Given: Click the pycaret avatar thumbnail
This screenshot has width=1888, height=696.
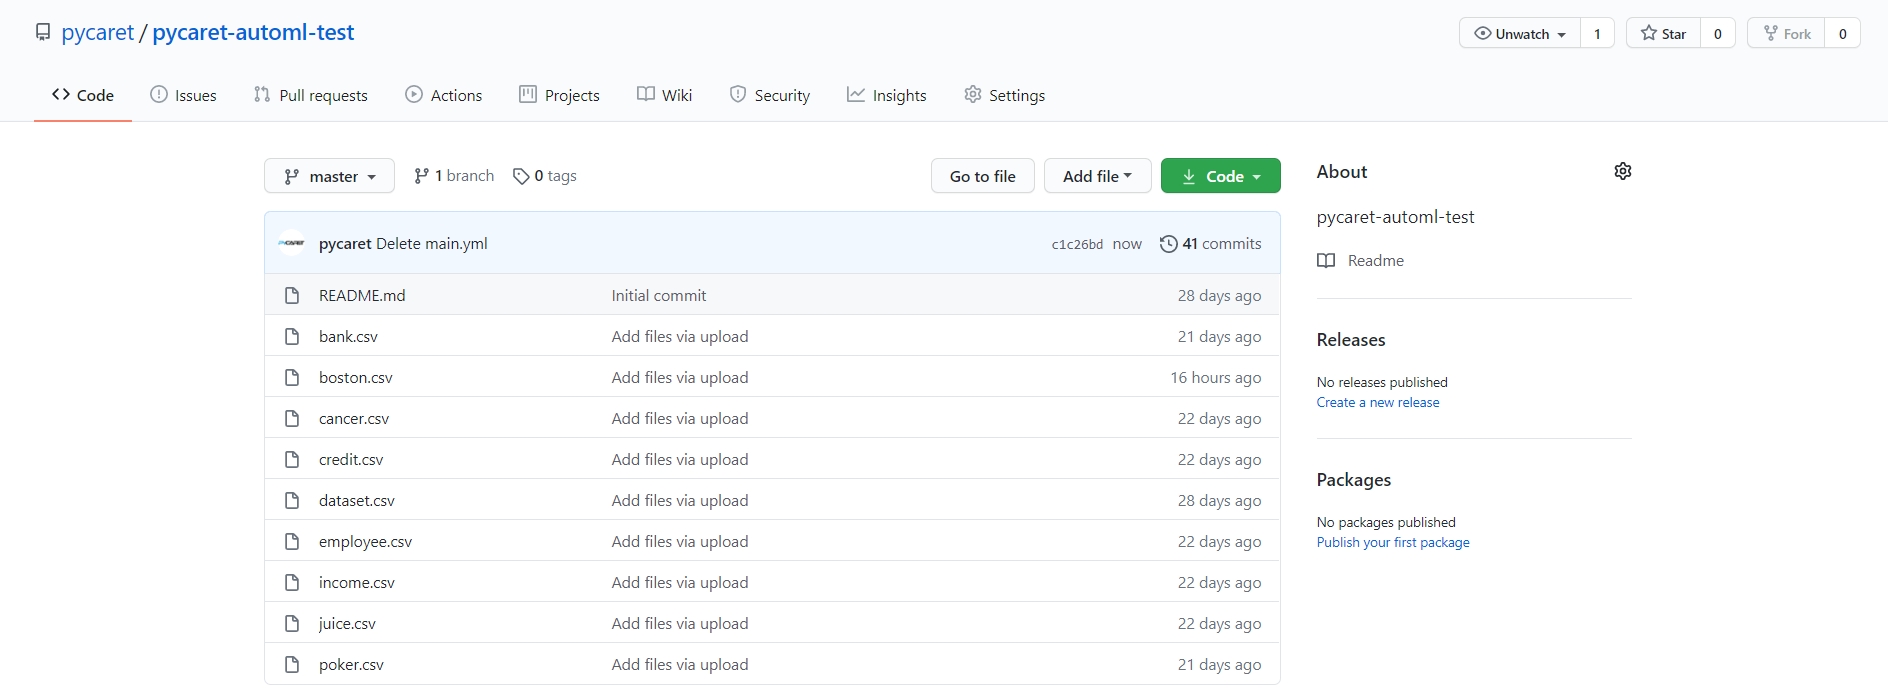Looking at the screenshot, I should coord(292,243).
